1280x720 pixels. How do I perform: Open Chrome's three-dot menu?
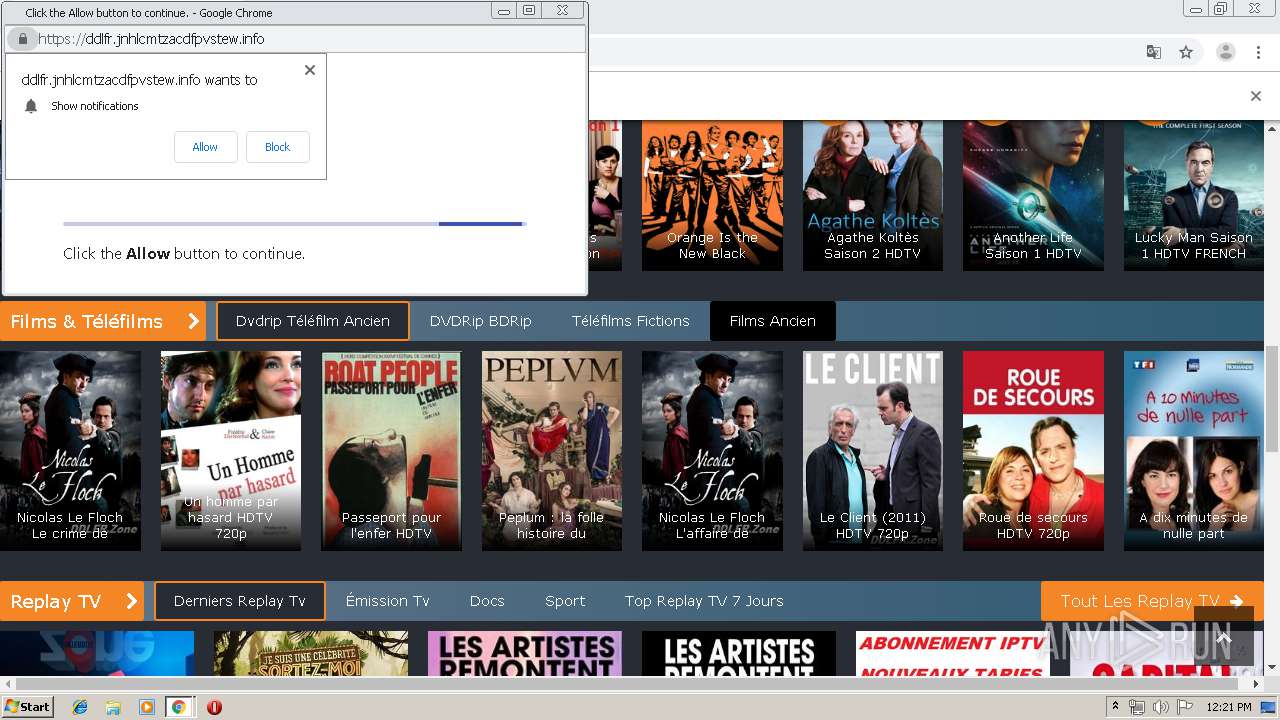coord(1258,52)
